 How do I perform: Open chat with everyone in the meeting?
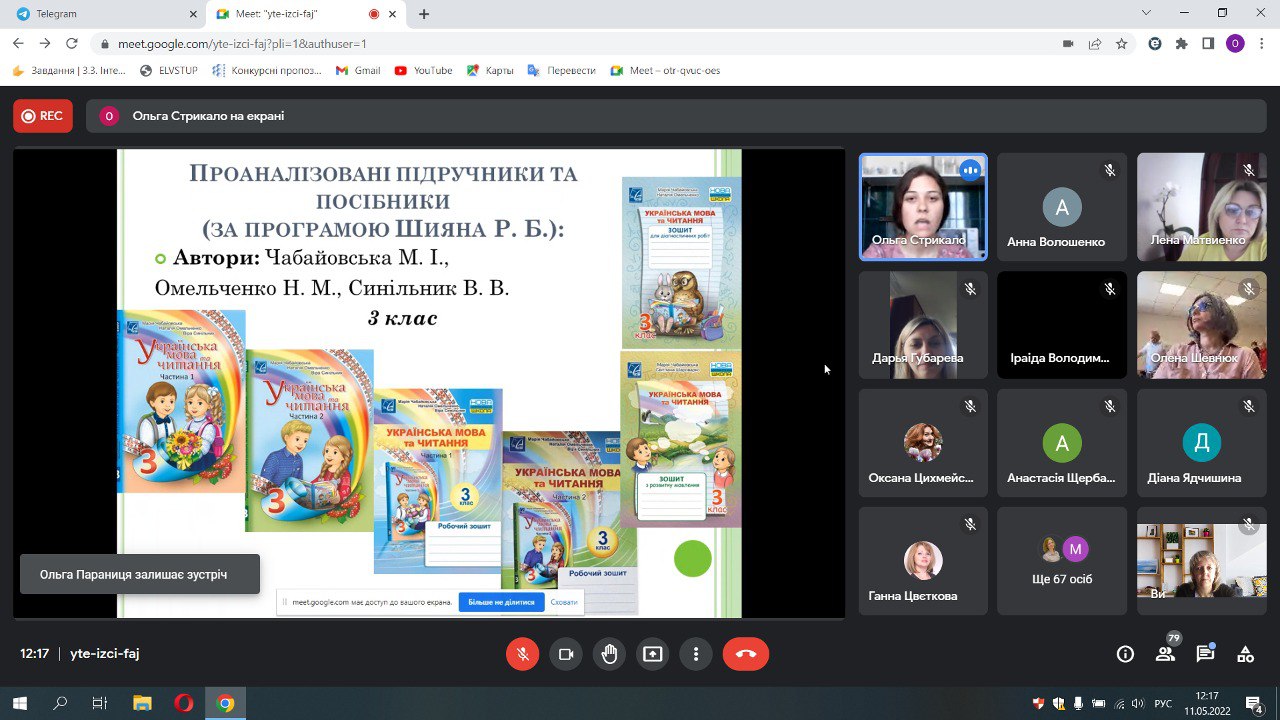(x=1205, y=653)
